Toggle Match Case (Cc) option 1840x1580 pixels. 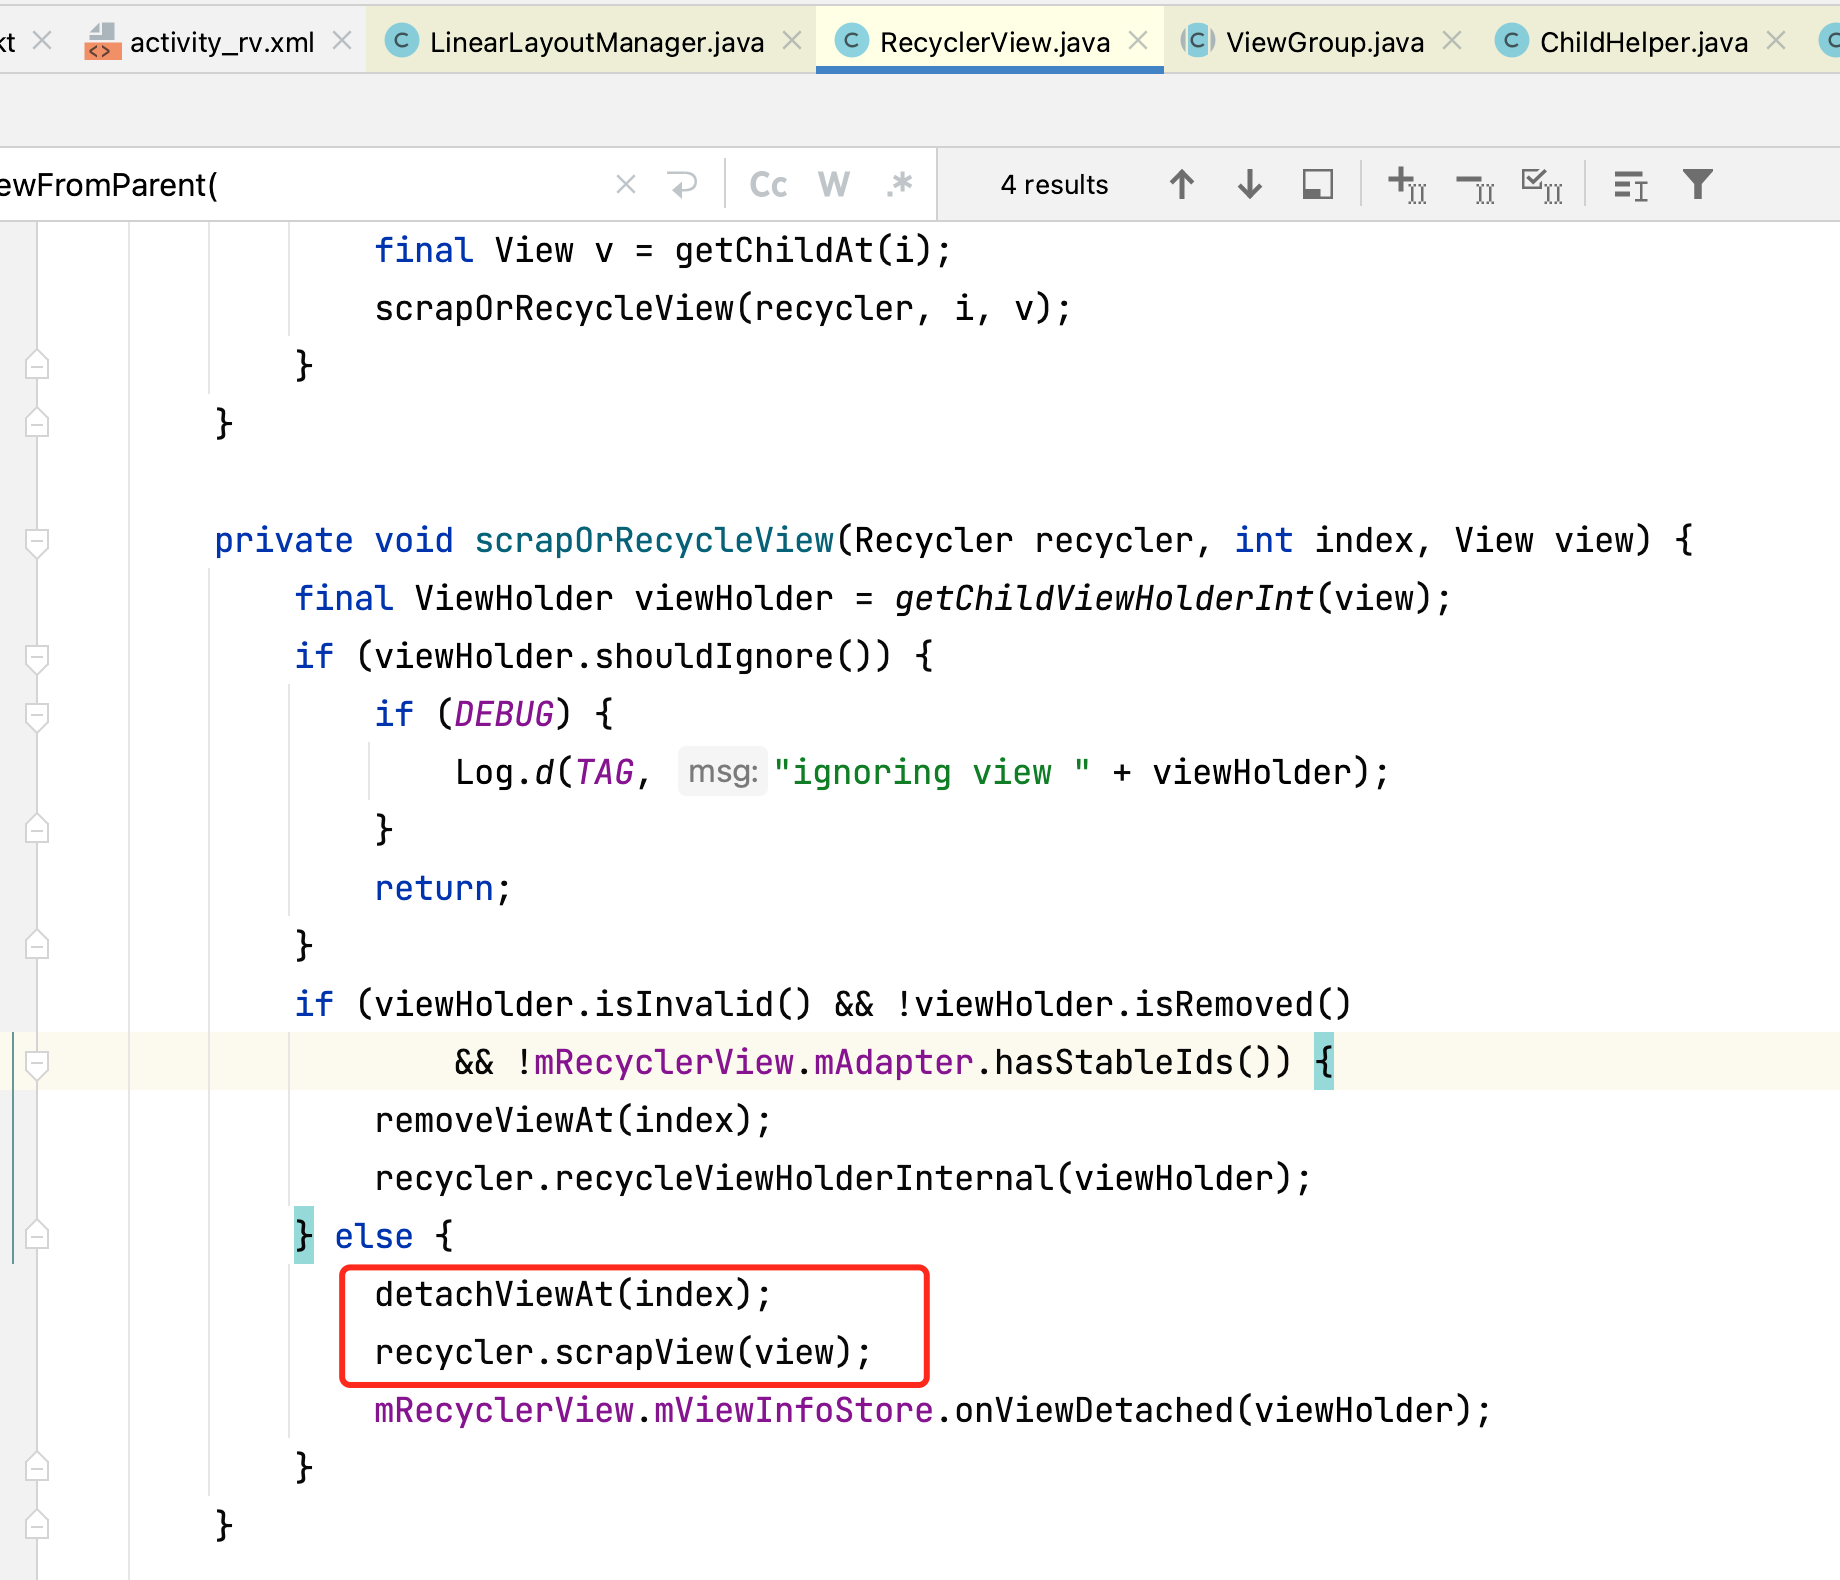(x=768, y=185)
